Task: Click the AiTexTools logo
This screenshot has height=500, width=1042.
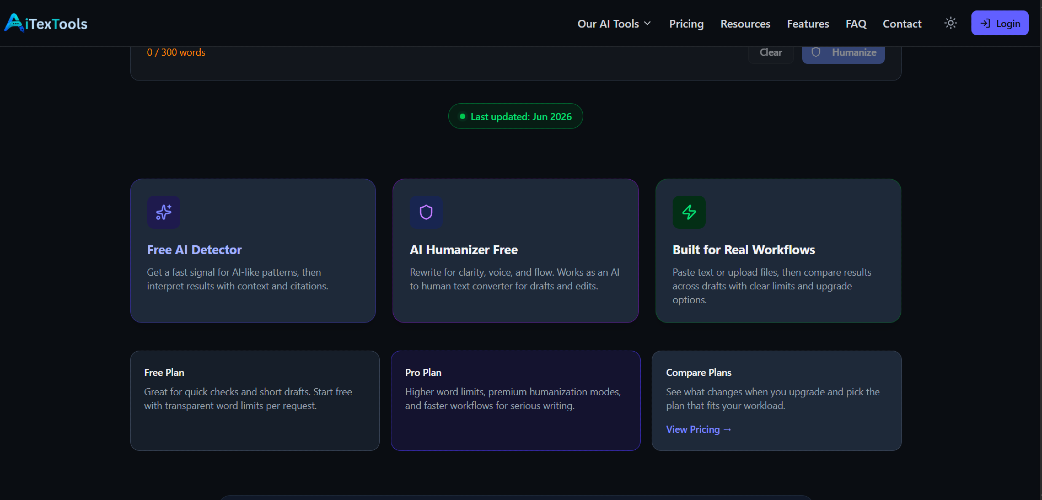Action: point(46,23)
